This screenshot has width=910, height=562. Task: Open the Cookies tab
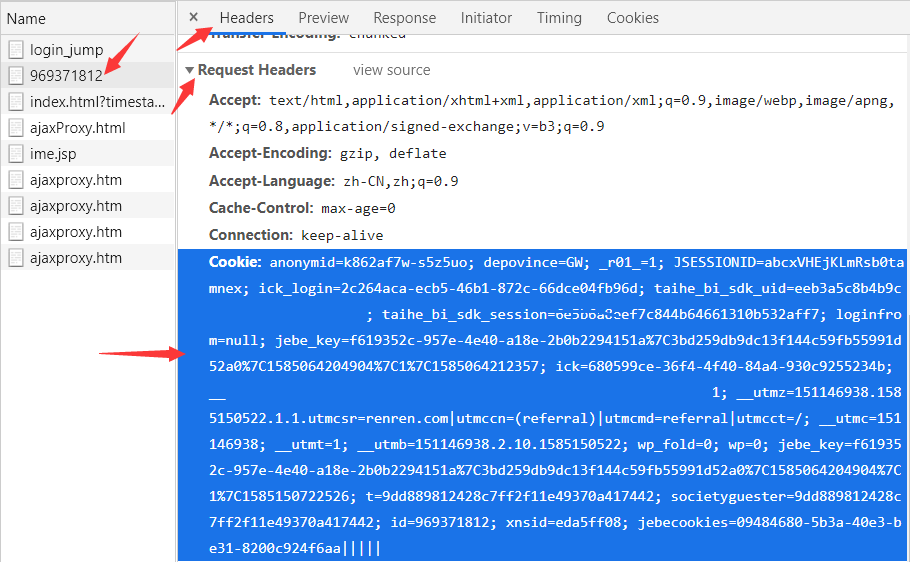point(632,18)
